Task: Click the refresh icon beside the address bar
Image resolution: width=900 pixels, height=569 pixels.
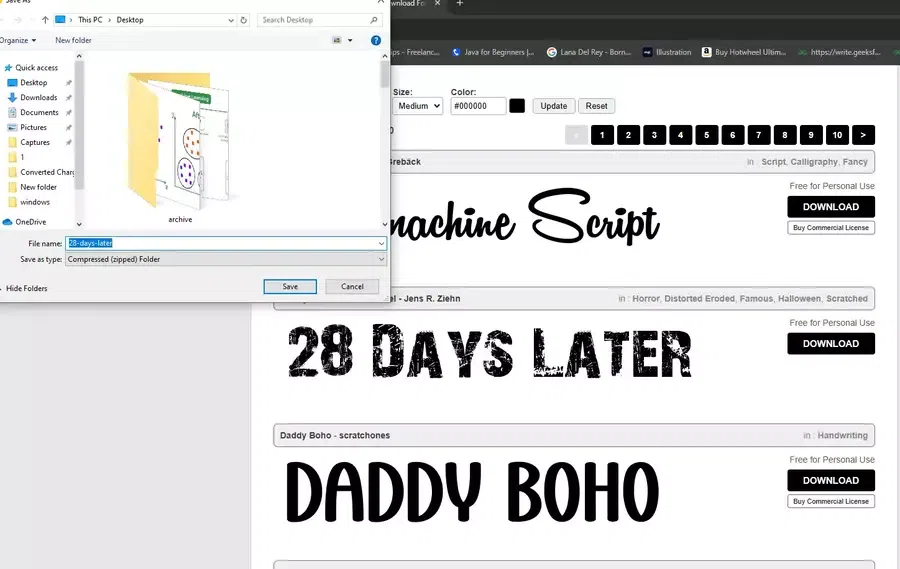Action: [243, 20]
